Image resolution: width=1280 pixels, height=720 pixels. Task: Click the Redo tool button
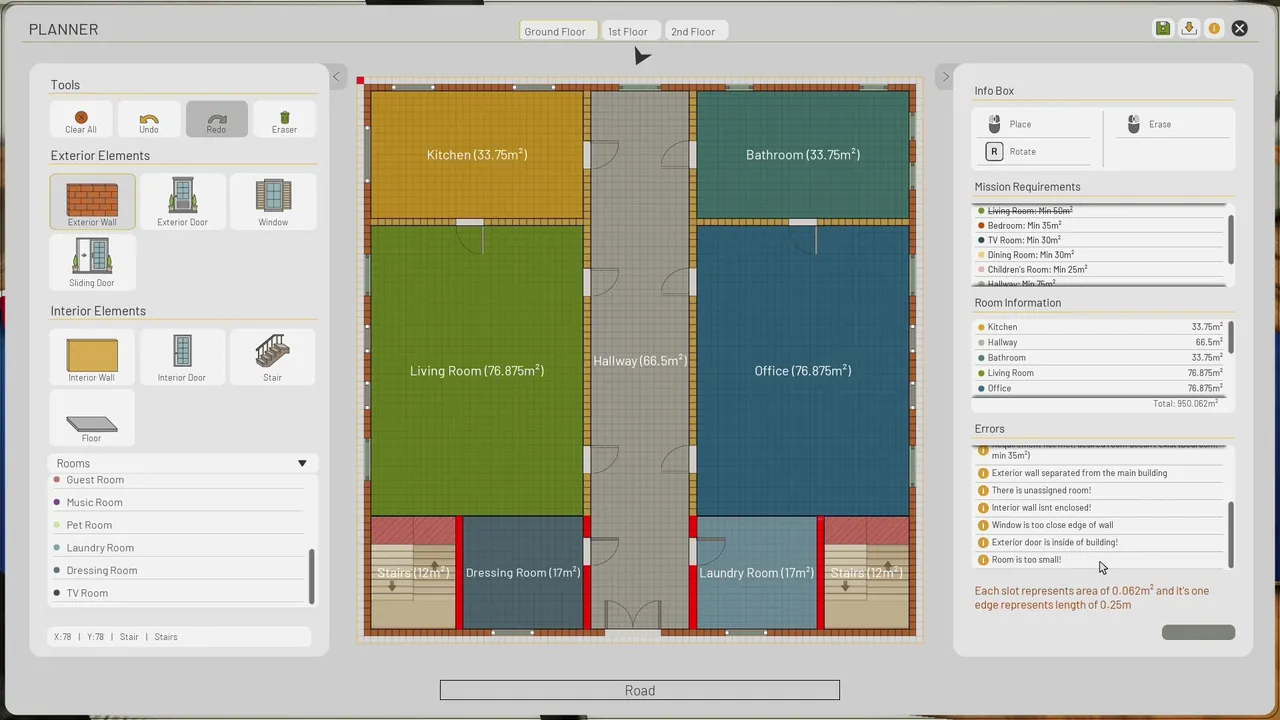click(217, 120)
